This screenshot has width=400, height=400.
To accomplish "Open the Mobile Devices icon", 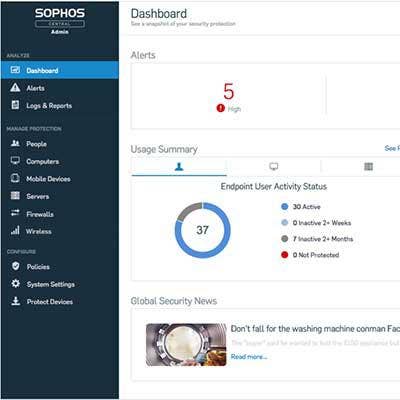I will [15, 178].
